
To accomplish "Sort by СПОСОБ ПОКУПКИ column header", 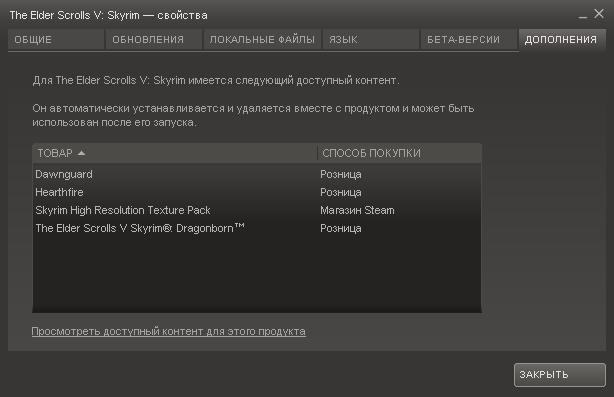I will pos(399,153).
